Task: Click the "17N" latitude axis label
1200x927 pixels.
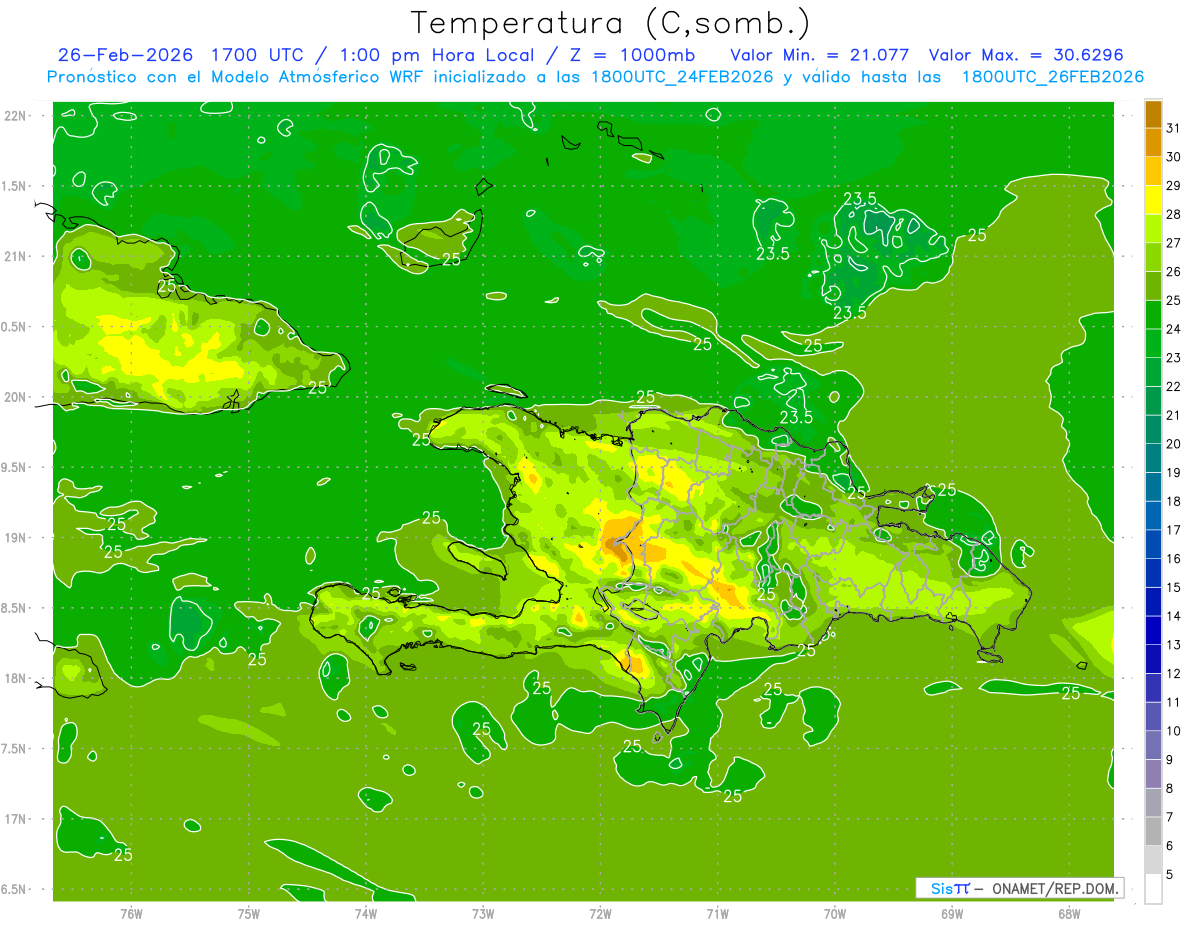Action: pos(15,819)
